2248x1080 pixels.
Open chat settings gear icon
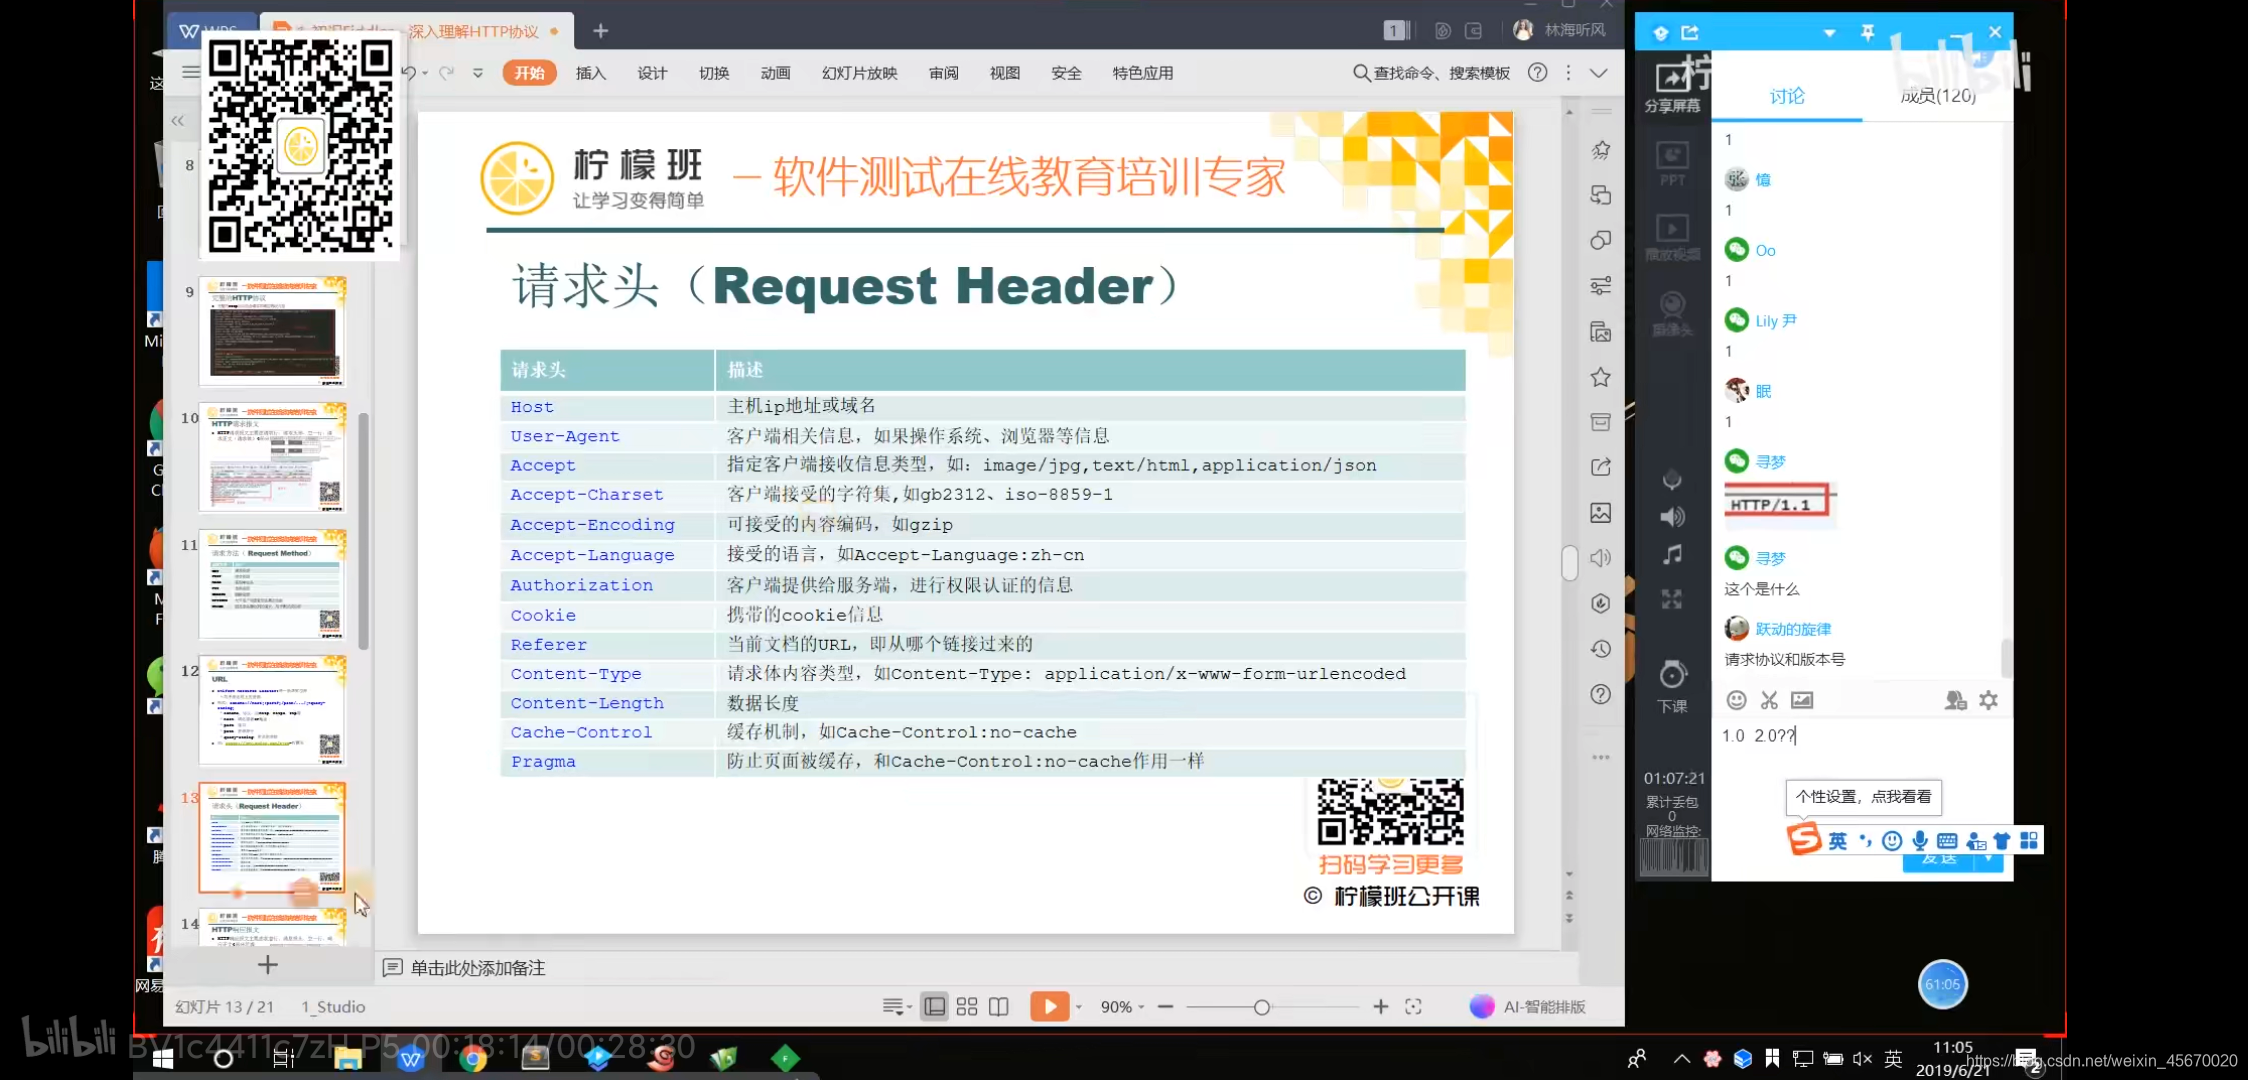[x=1988, y=700]
